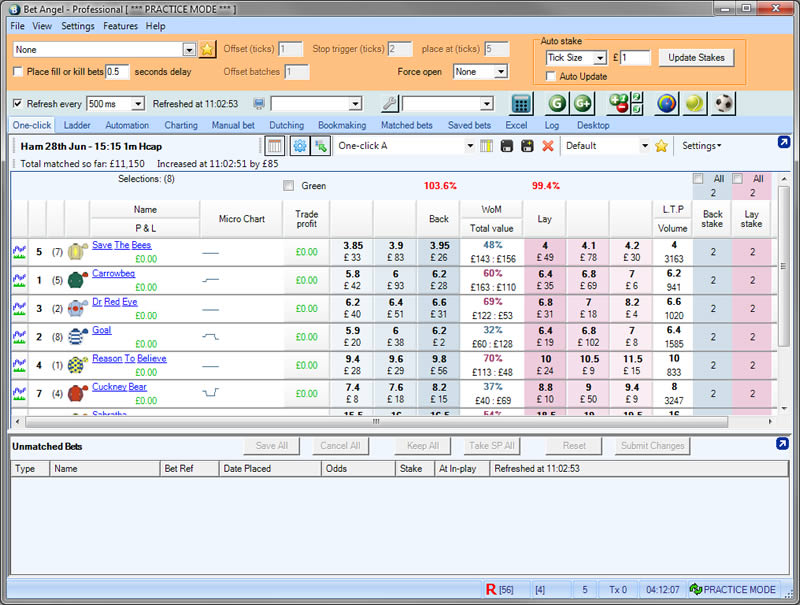This screenshot has width=800, height=605.
Task: Click the second save-as disk icon
Action: pyautogui.click(x=527, y=146)
